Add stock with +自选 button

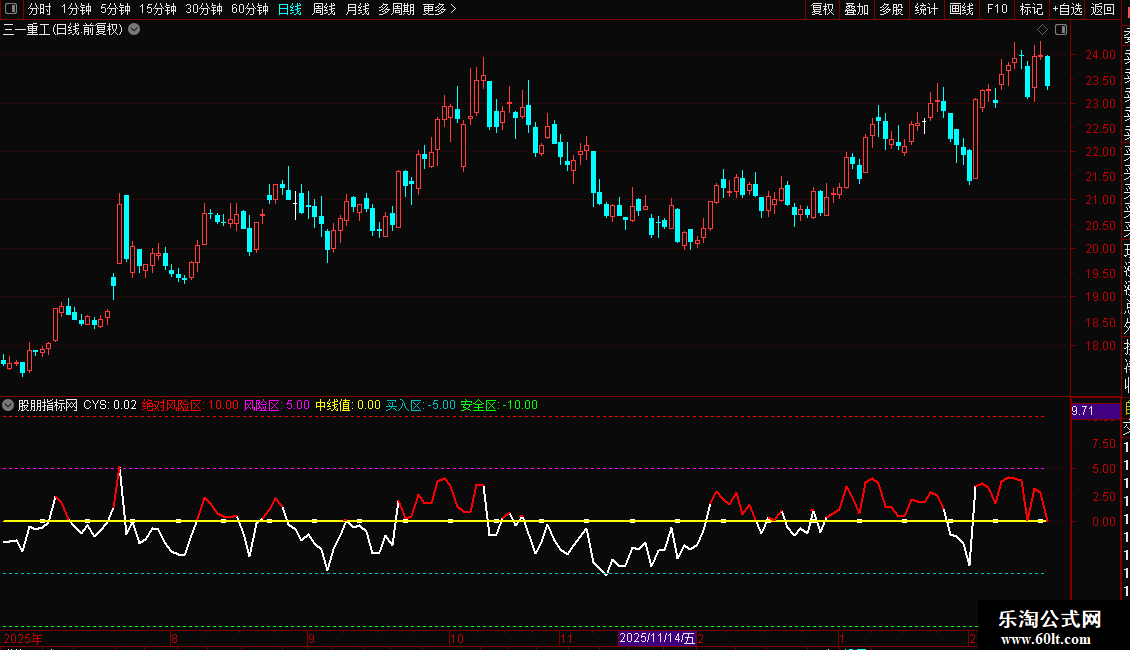[1067, 9]
